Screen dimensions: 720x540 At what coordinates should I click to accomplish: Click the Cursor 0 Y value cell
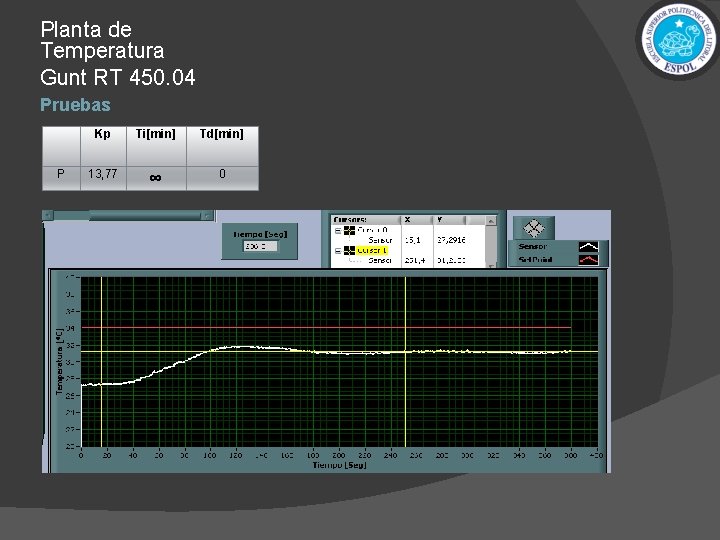(x=451, y=240)
